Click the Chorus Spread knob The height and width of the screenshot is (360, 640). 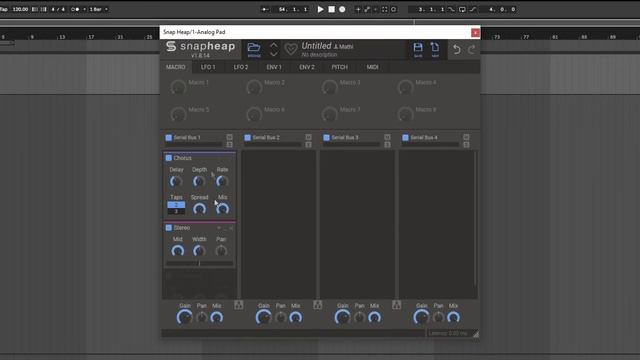[x=199, y=209]
